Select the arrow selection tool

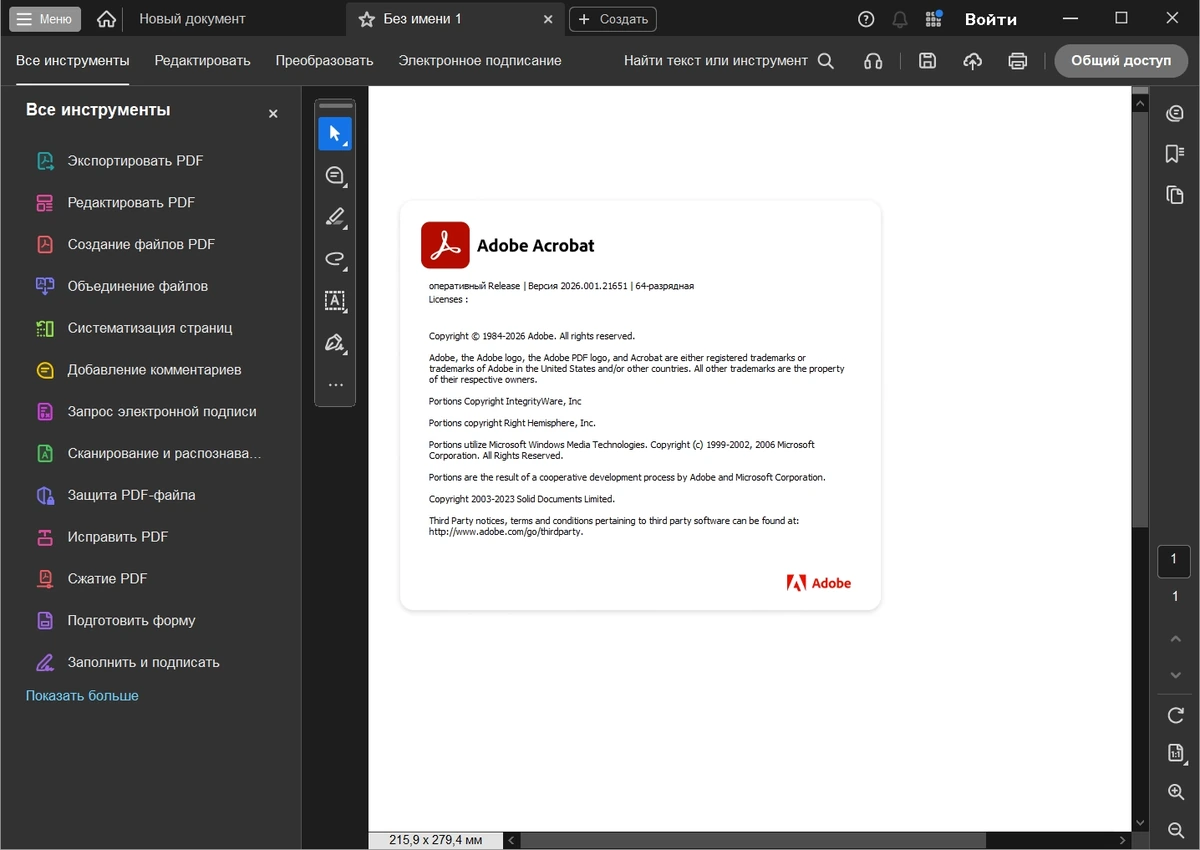click(x=335, y=134)
